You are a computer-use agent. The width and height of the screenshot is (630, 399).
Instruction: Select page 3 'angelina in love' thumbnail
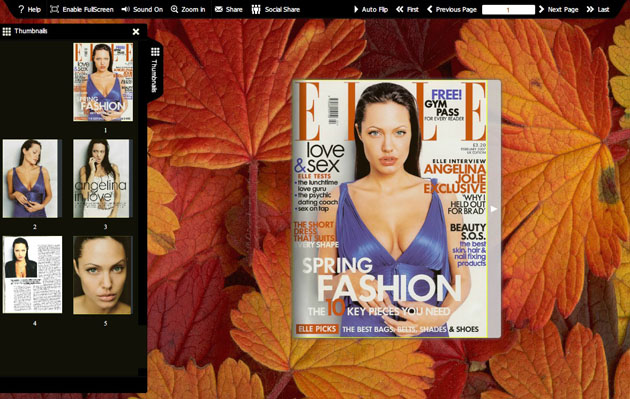click(x=102, y=178)
